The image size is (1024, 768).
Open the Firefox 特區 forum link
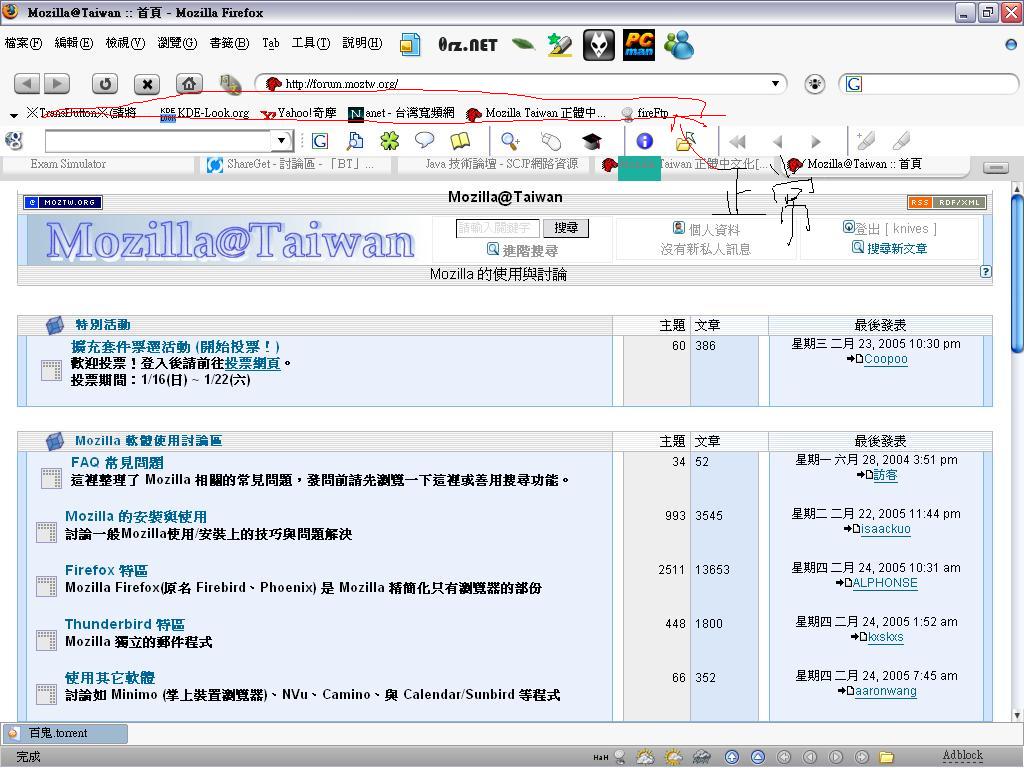click(x=106, y=570)
